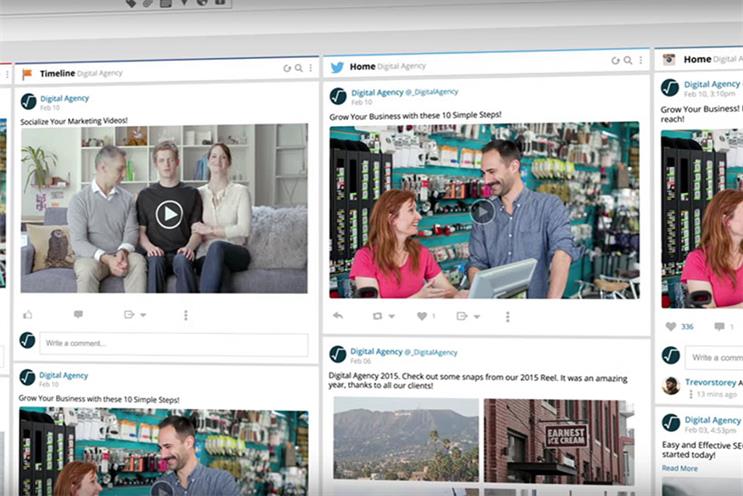743x496 pixels.
Task: Like the Instagram post with 336 likes
Action: tap(671, 326)
